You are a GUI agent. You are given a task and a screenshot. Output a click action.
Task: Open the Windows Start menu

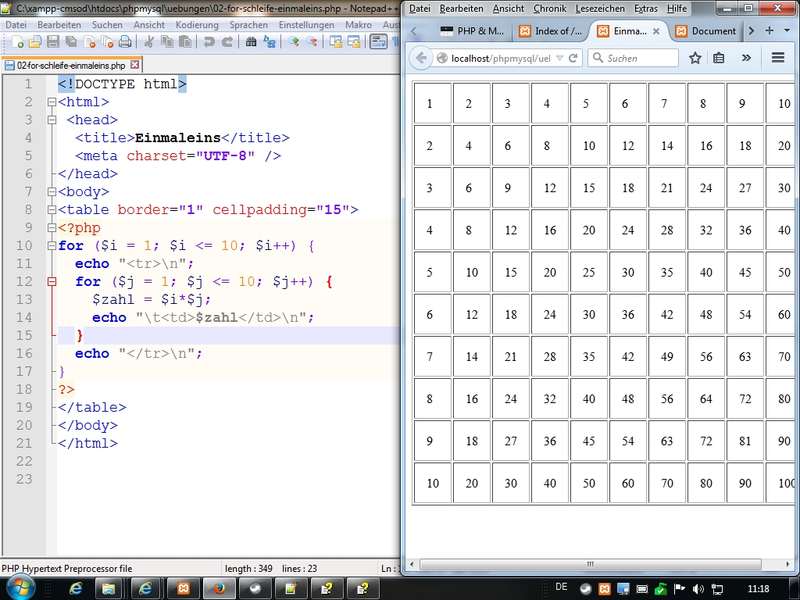tap(20, 588)
